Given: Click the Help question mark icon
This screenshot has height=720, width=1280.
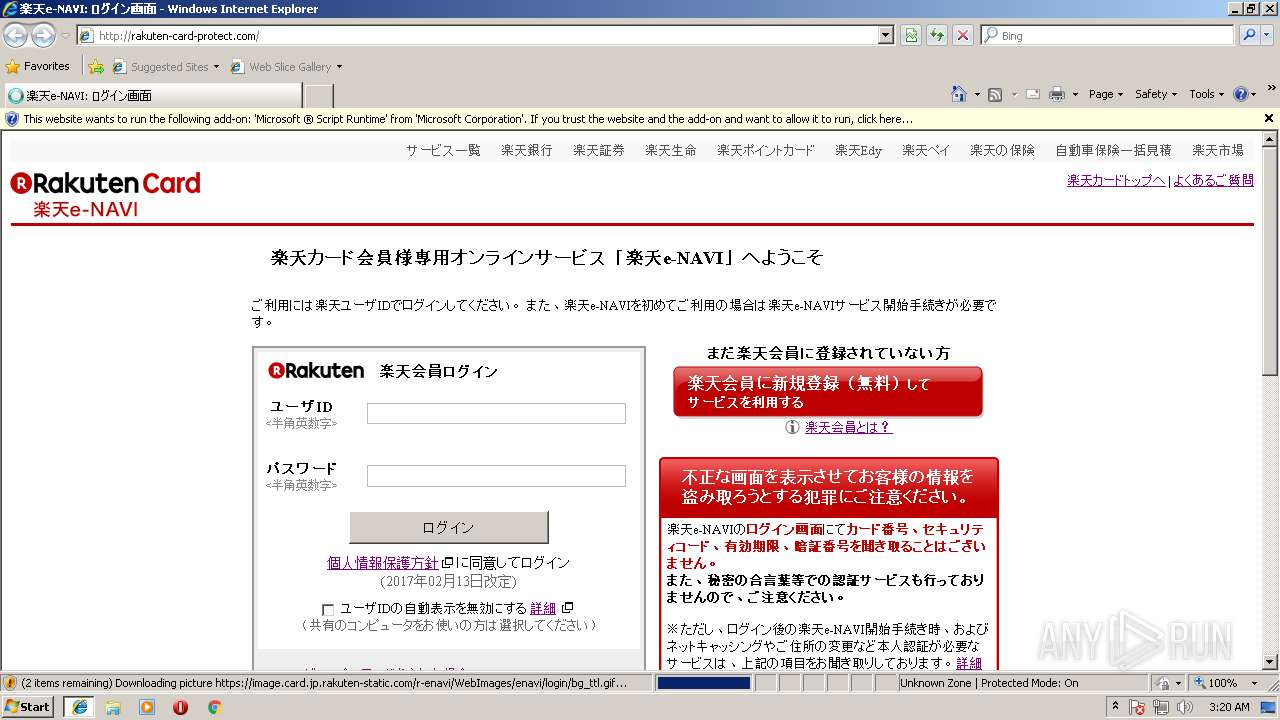Looking at the screenshot, I should [1240, 94].
